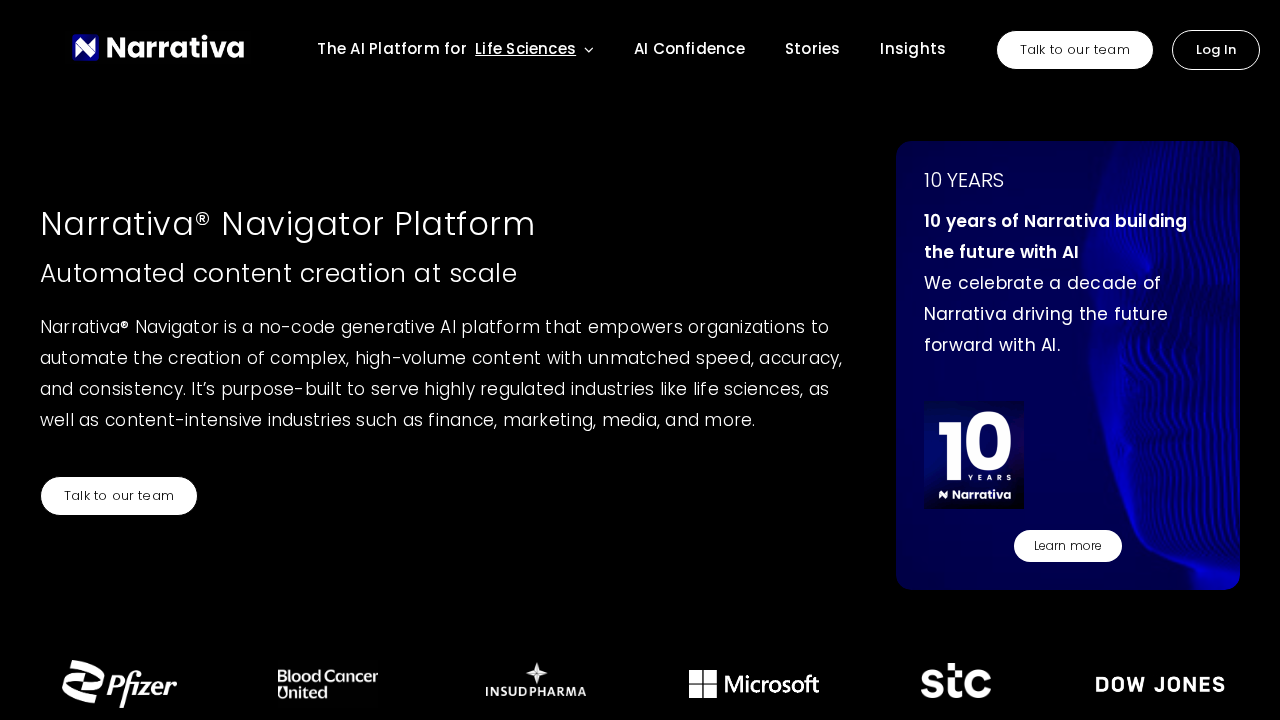This screenshot has width=1280, height=720.
Task: Click the Pfizer logo
Action: click(120, 684)
